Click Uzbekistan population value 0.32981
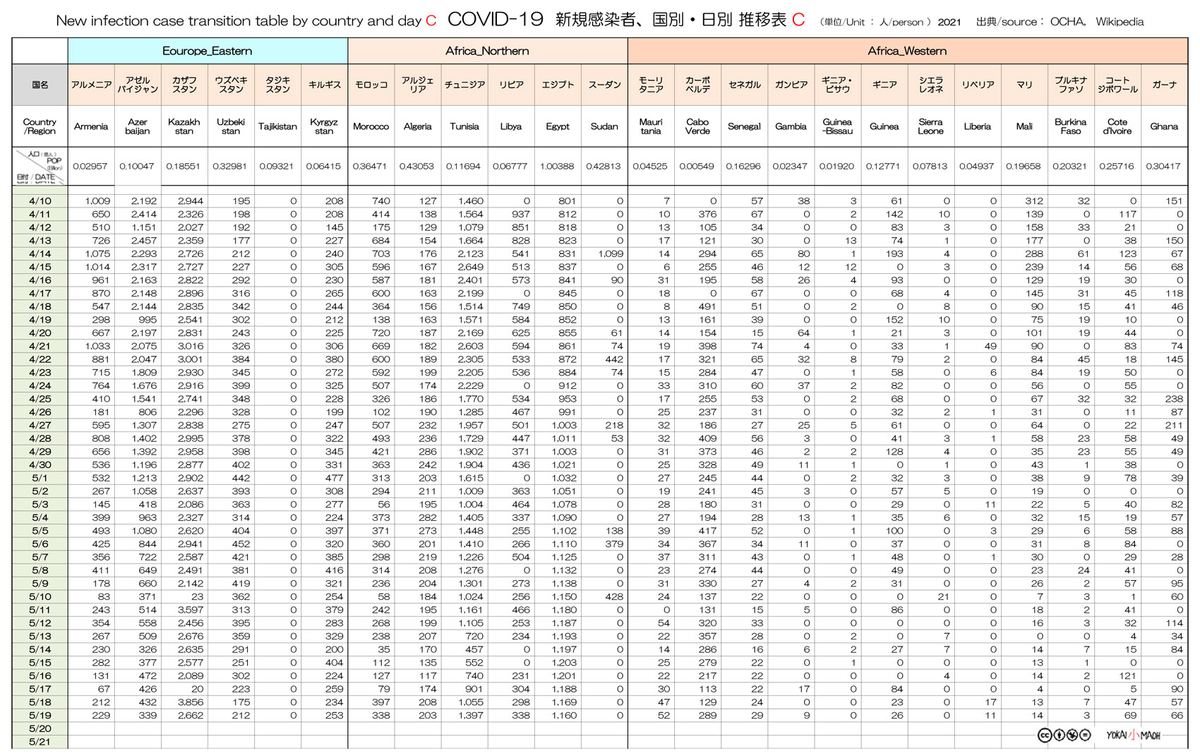This screenshot has height=756, width=1200. coord(231,165)
